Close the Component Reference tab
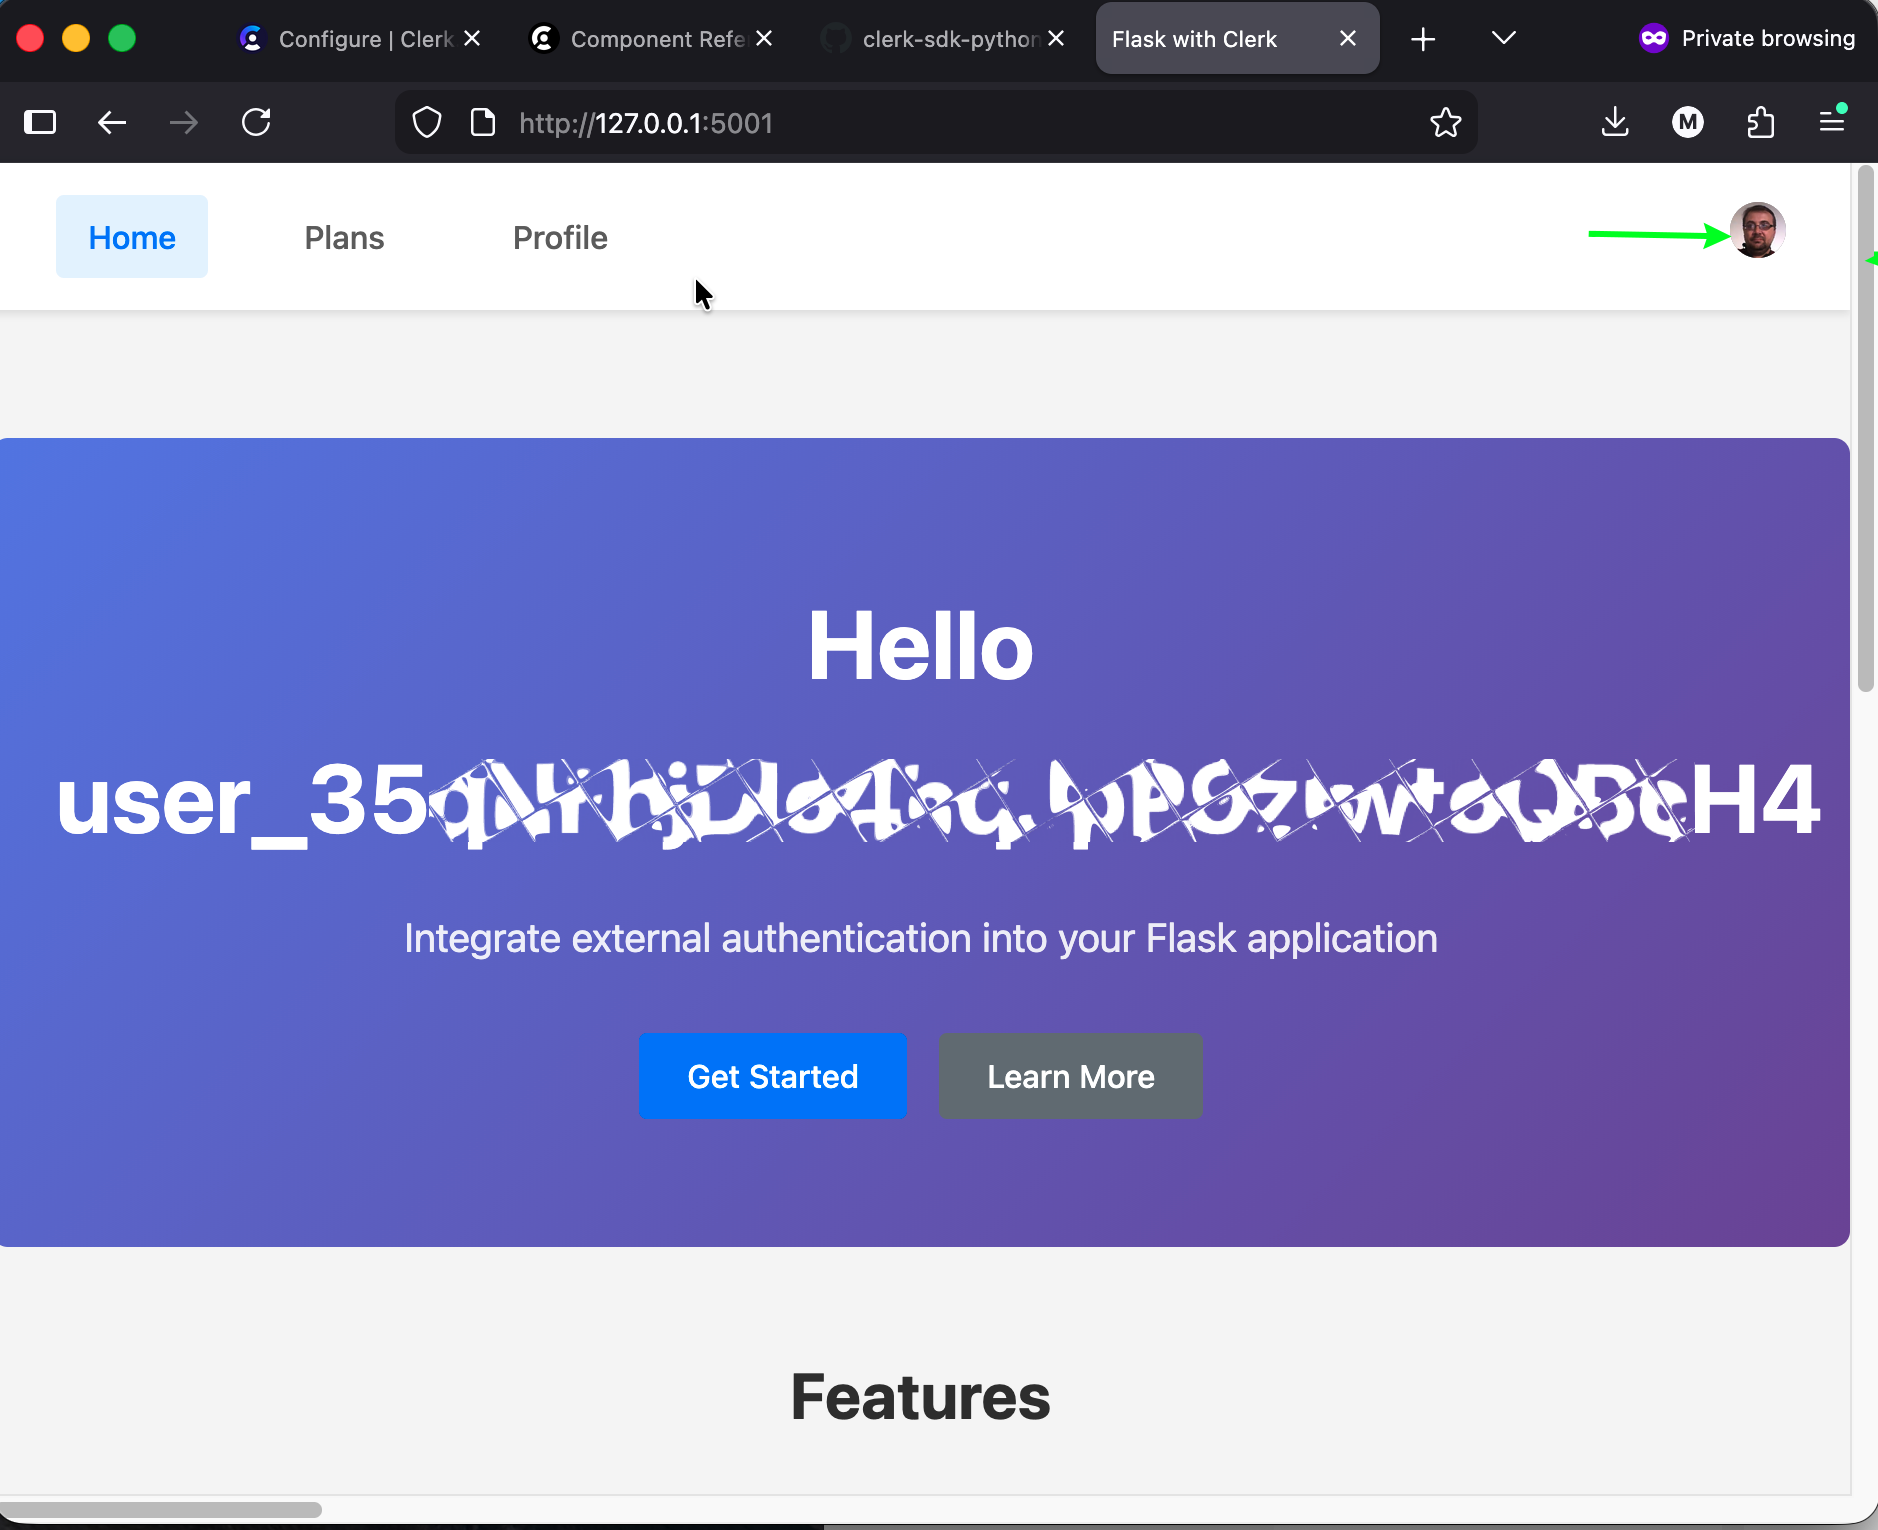The width and height of the screenshot is (1878, 1530). 764,39
